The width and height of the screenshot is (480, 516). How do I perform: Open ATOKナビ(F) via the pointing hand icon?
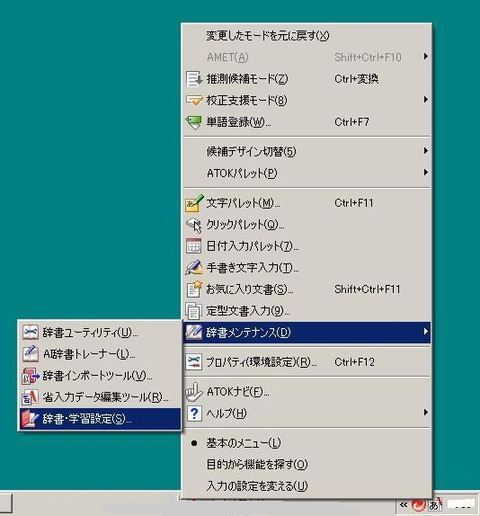pos(194,391)
